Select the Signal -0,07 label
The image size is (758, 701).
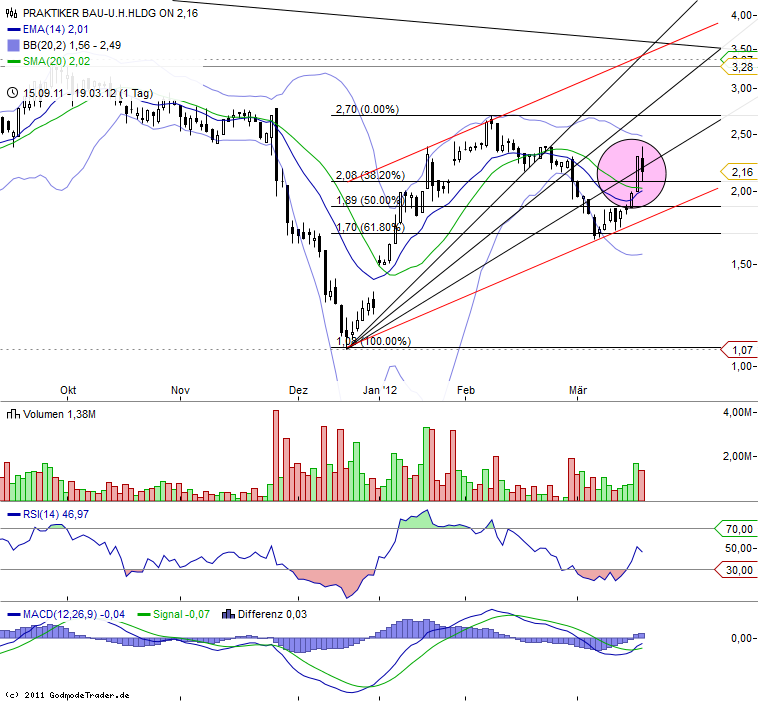181,614
